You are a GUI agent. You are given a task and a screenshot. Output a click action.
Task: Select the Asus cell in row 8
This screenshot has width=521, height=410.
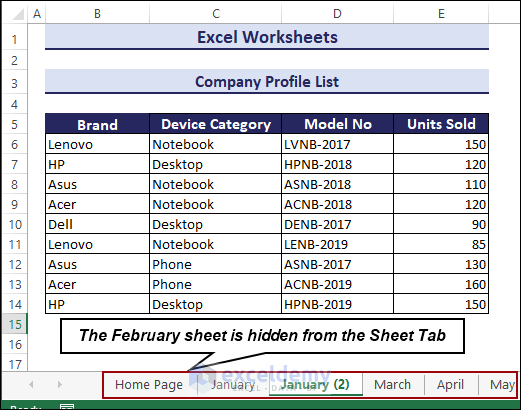(x=97, y=184)
